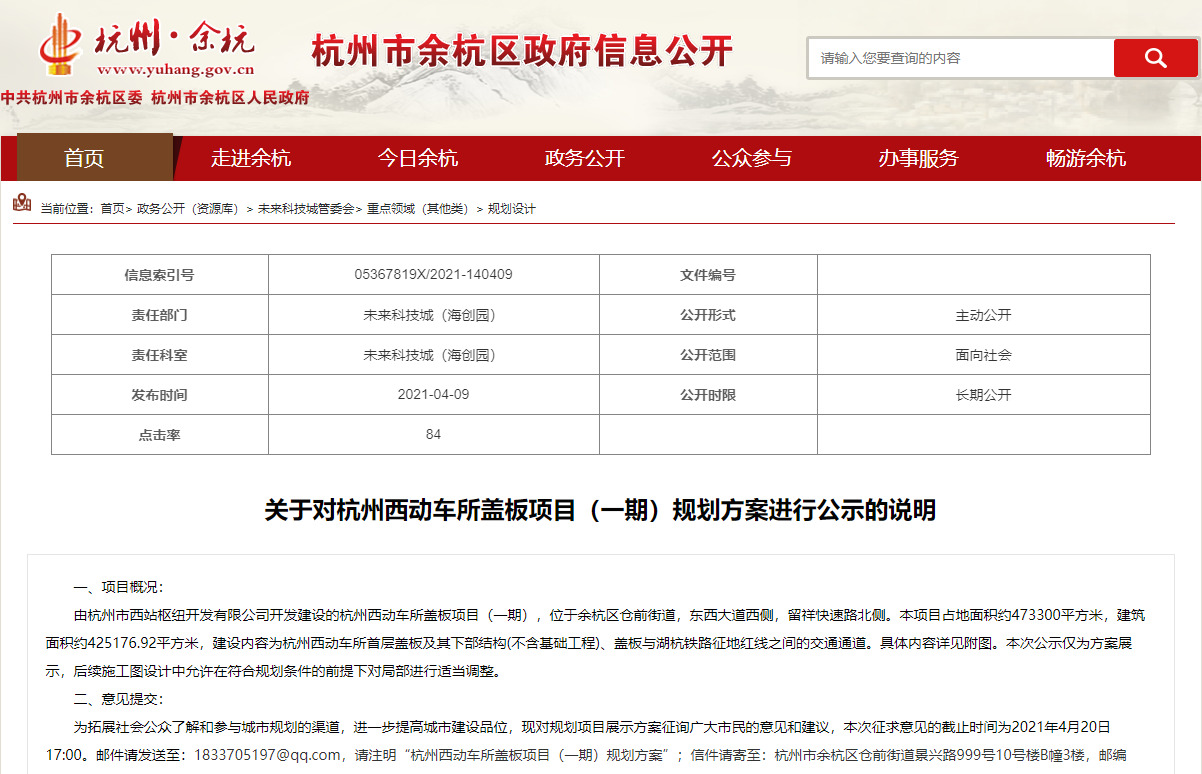The width and height of the screenshot is (1202, 774).
Task: Select 畅游余杭 in the navigation bar
Action: tap(1085, 158)
